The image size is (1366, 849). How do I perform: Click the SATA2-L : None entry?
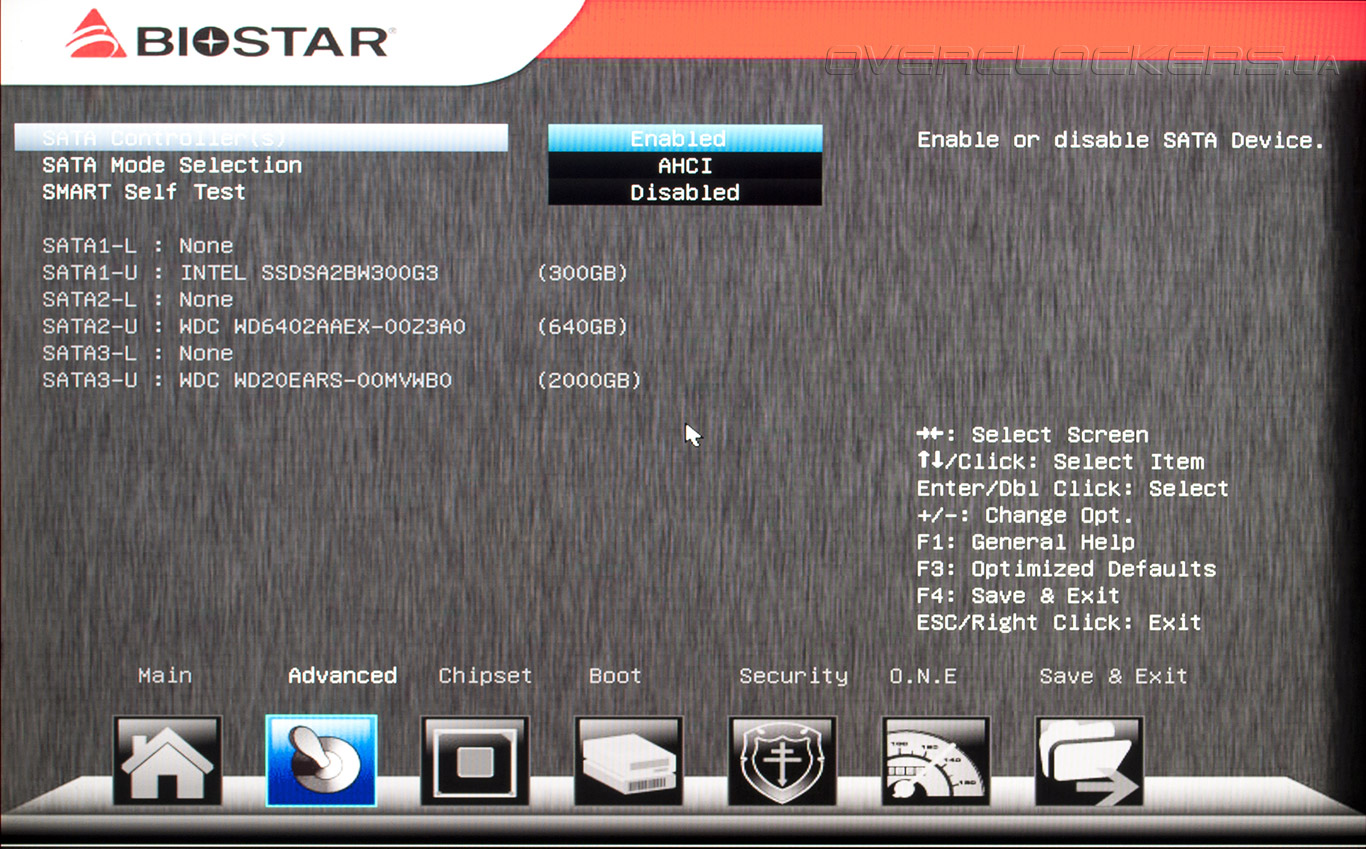(x=138, y=300)
